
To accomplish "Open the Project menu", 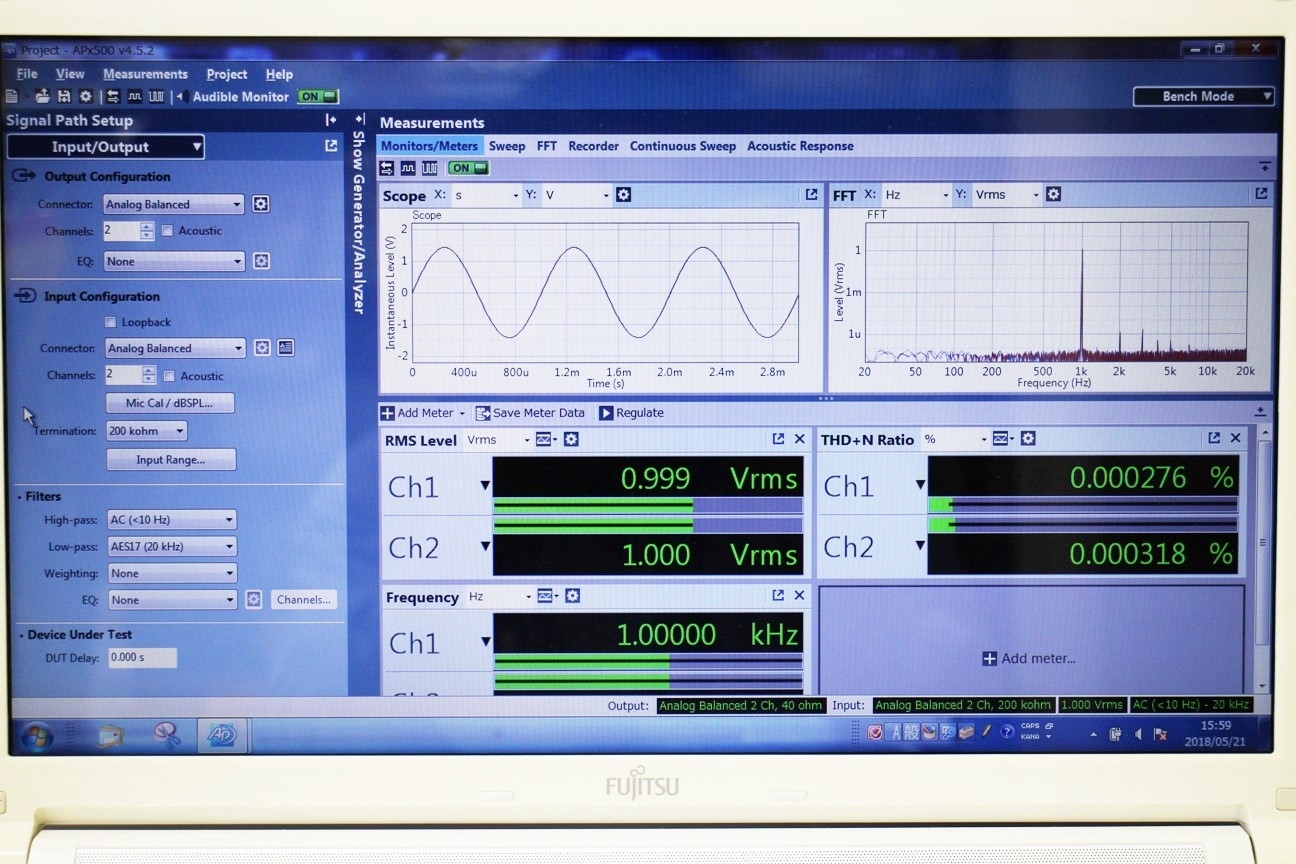I will point(227,74).
